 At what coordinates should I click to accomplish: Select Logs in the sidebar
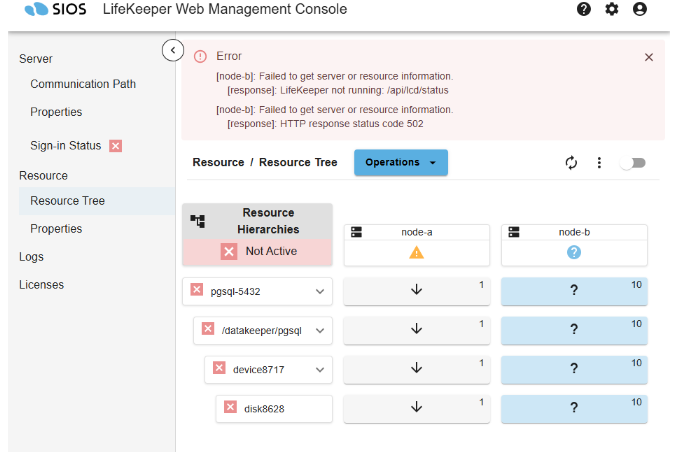tap(31, 257)
